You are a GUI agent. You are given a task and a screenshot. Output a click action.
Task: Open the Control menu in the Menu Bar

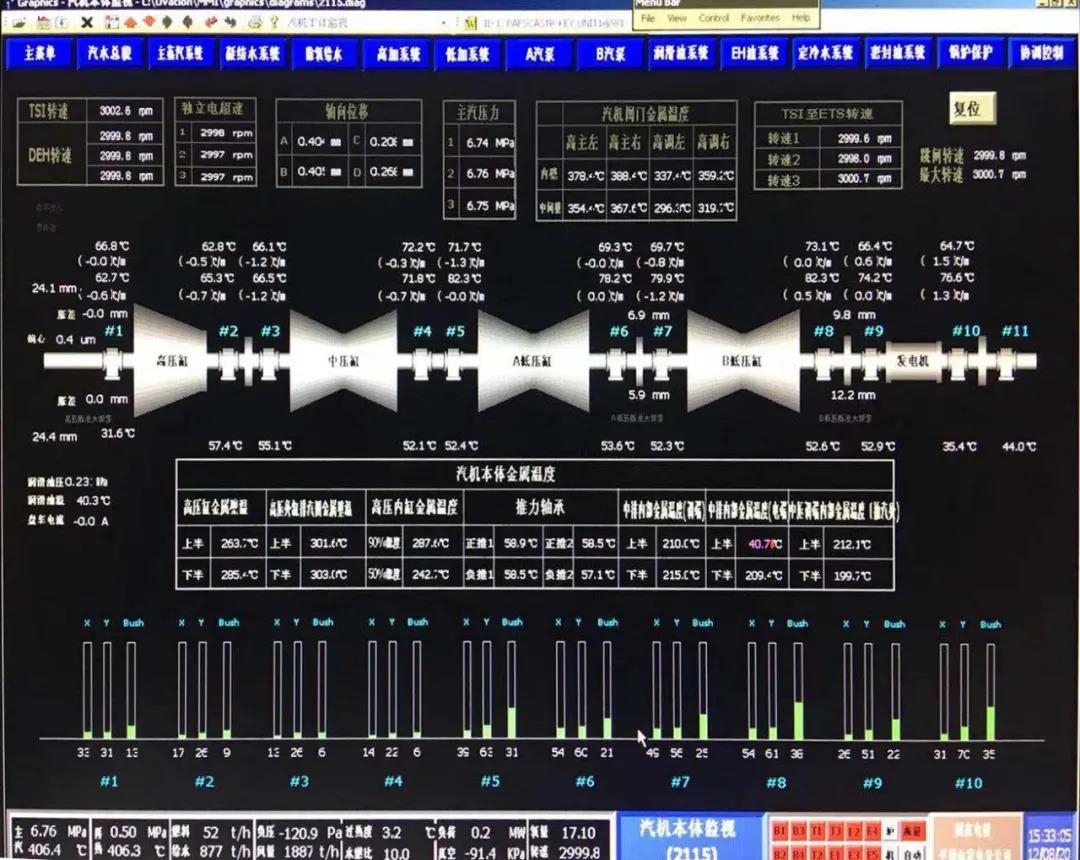pos(714,18)
